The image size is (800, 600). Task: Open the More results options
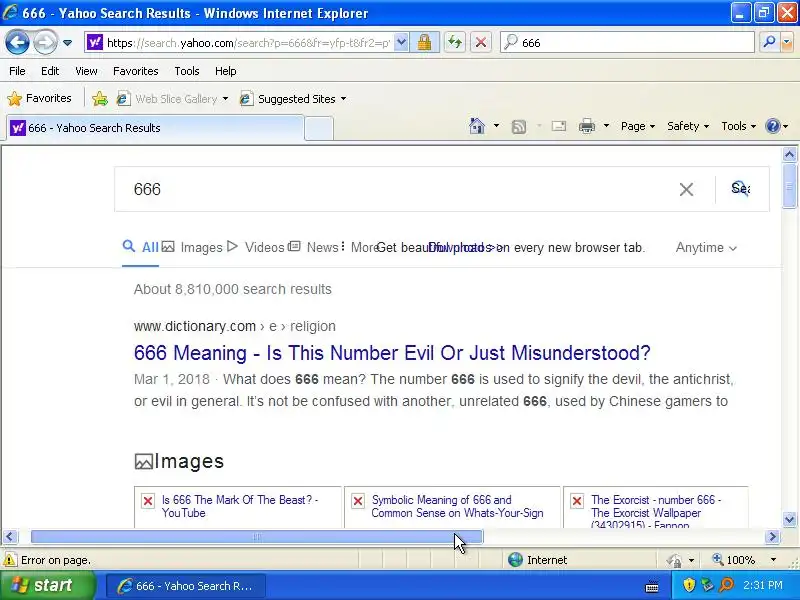[x=360, y=247]
